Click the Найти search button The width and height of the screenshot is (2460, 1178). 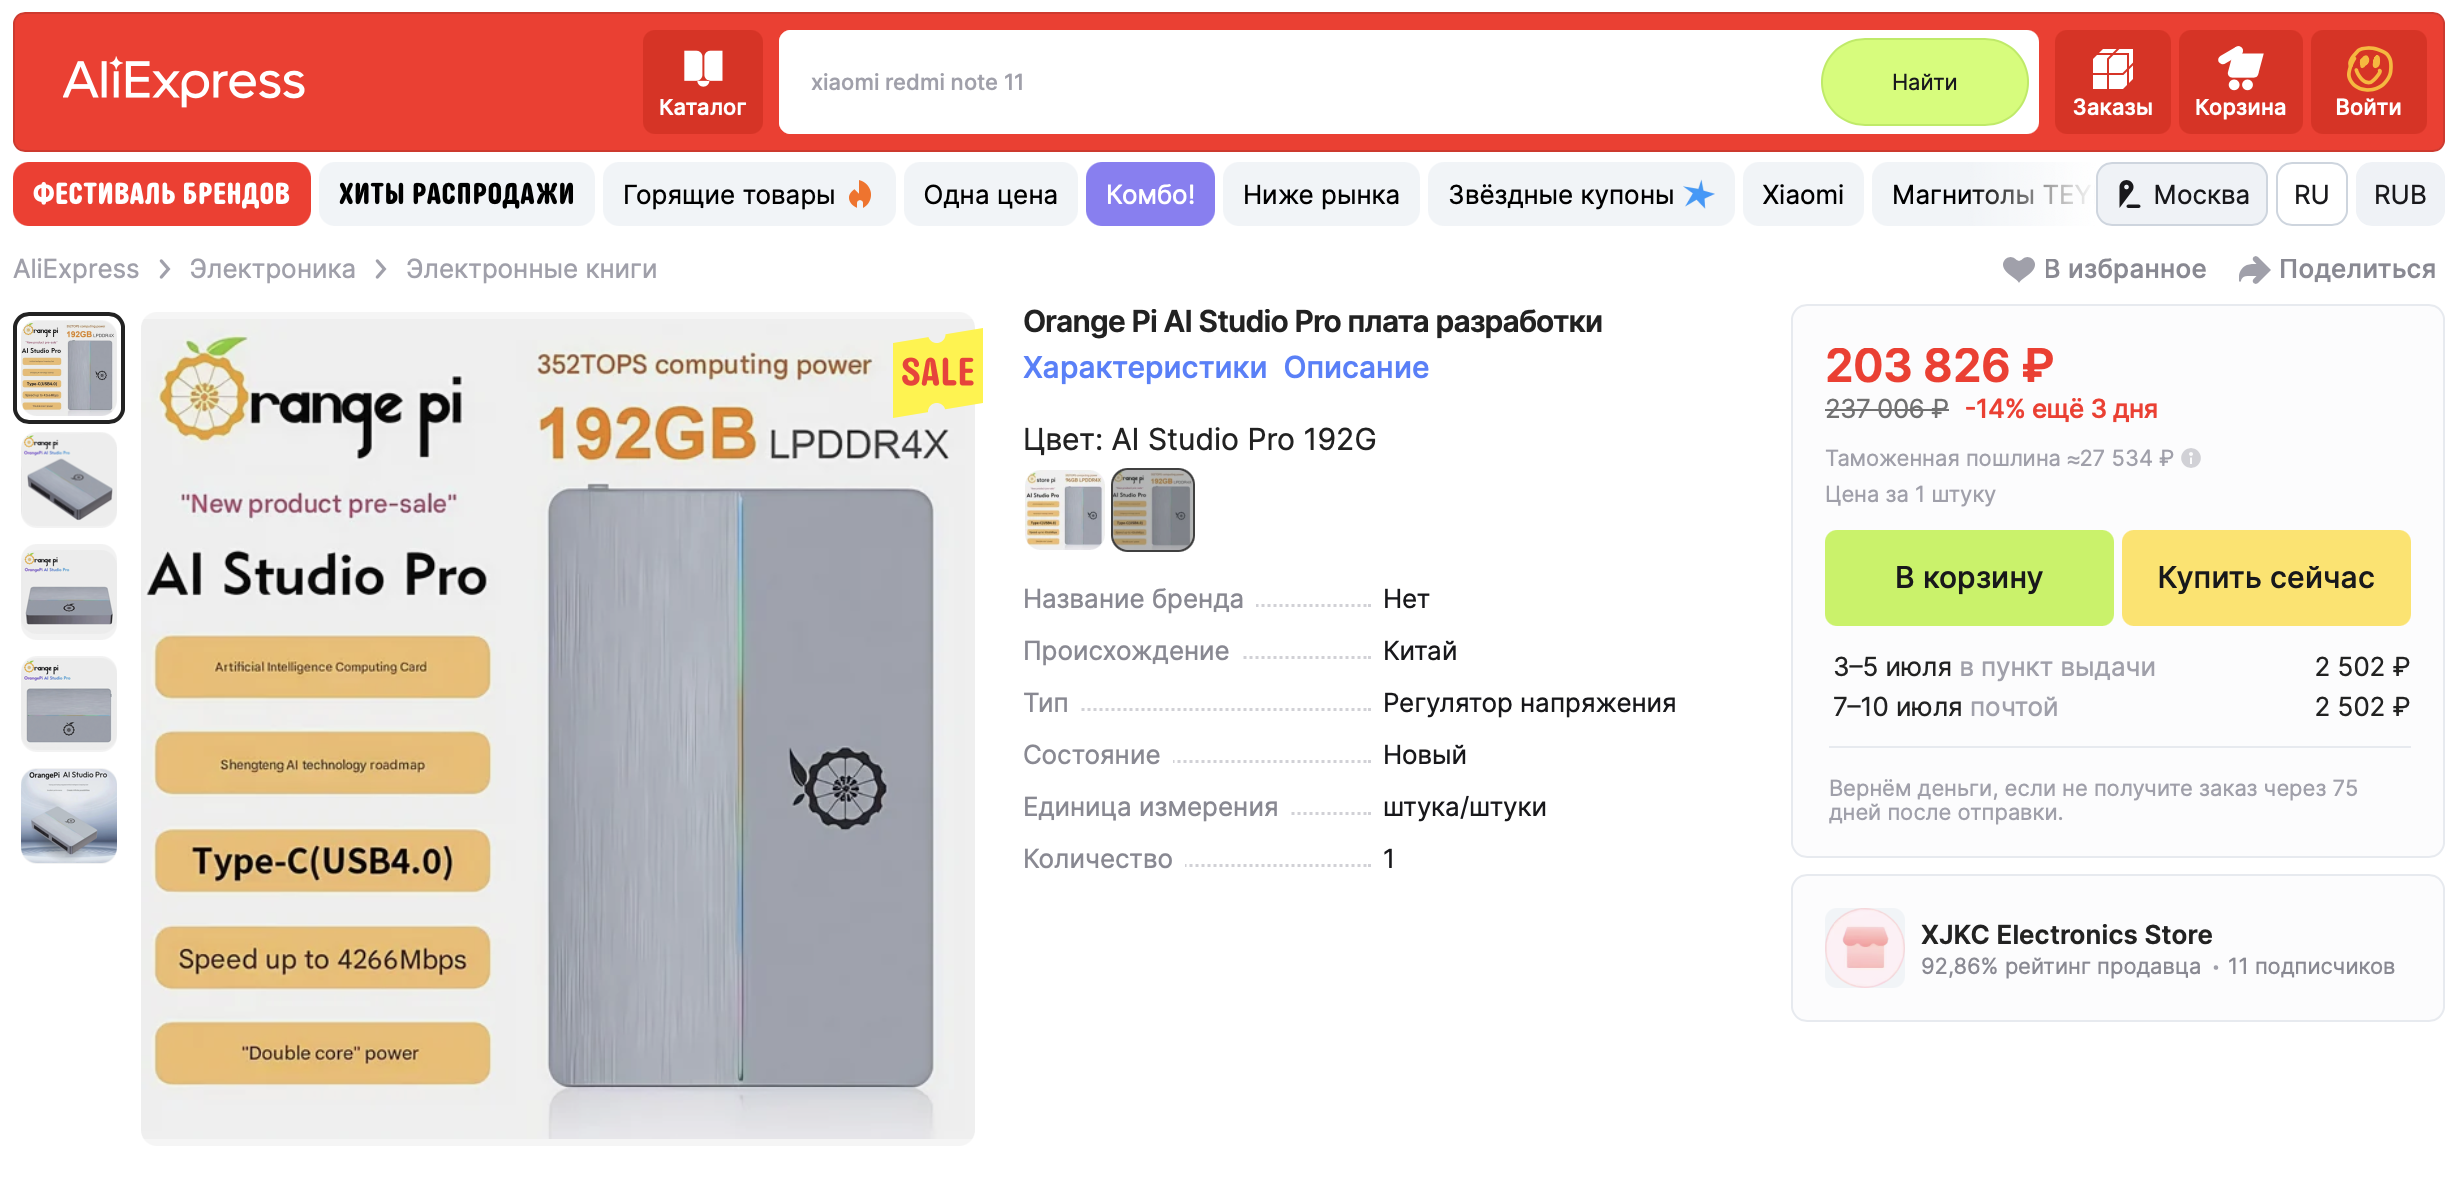click(x=1924, y=82)
